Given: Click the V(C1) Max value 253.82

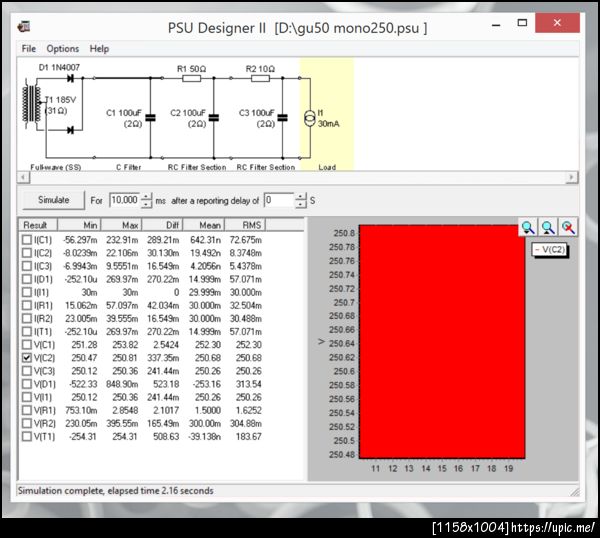Looking at the screenshot, I should [x=125, y=345].
